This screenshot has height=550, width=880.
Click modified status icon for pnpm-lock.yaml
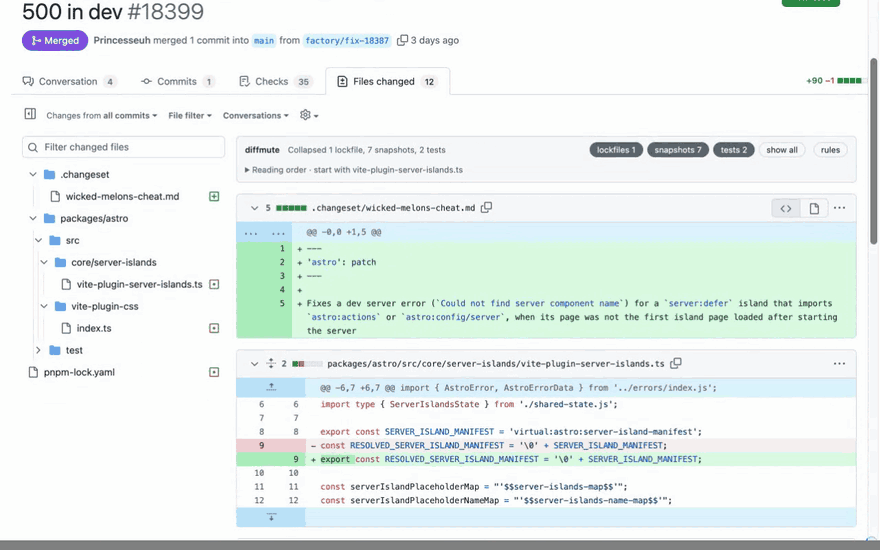214,372
